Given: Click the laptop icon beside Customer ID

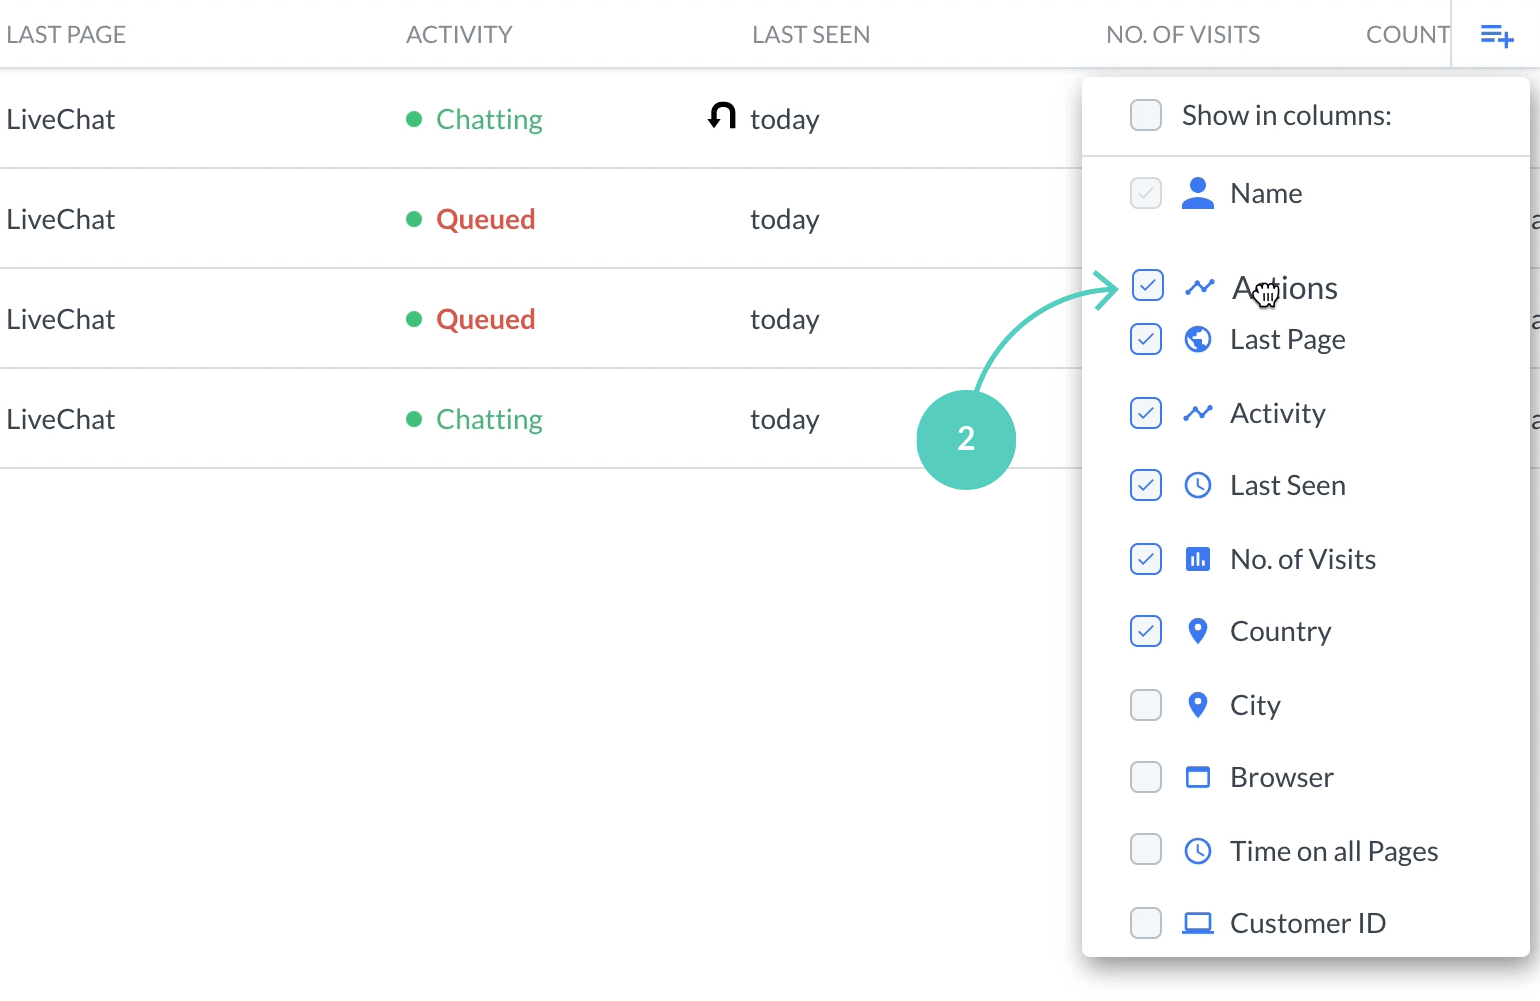Looking at the screenshot, I should tap(1198, 923).
